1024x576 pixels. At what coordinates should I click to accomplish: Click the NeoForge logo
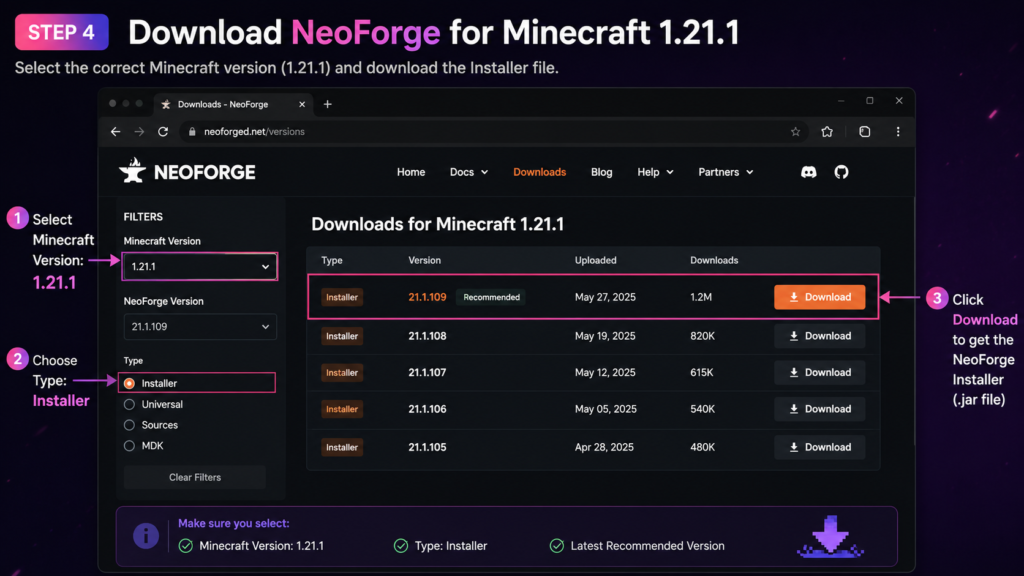(187, 171)
